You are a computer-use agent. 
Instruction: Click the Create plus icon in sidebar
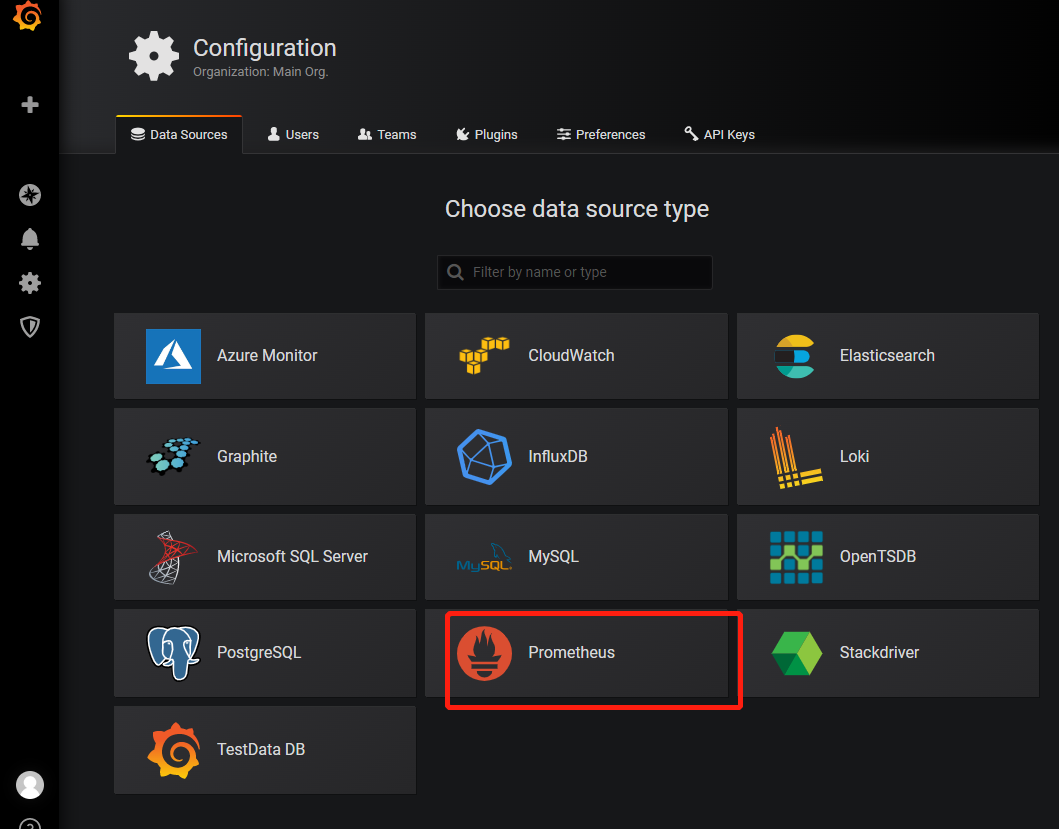[x=30, y=105]
